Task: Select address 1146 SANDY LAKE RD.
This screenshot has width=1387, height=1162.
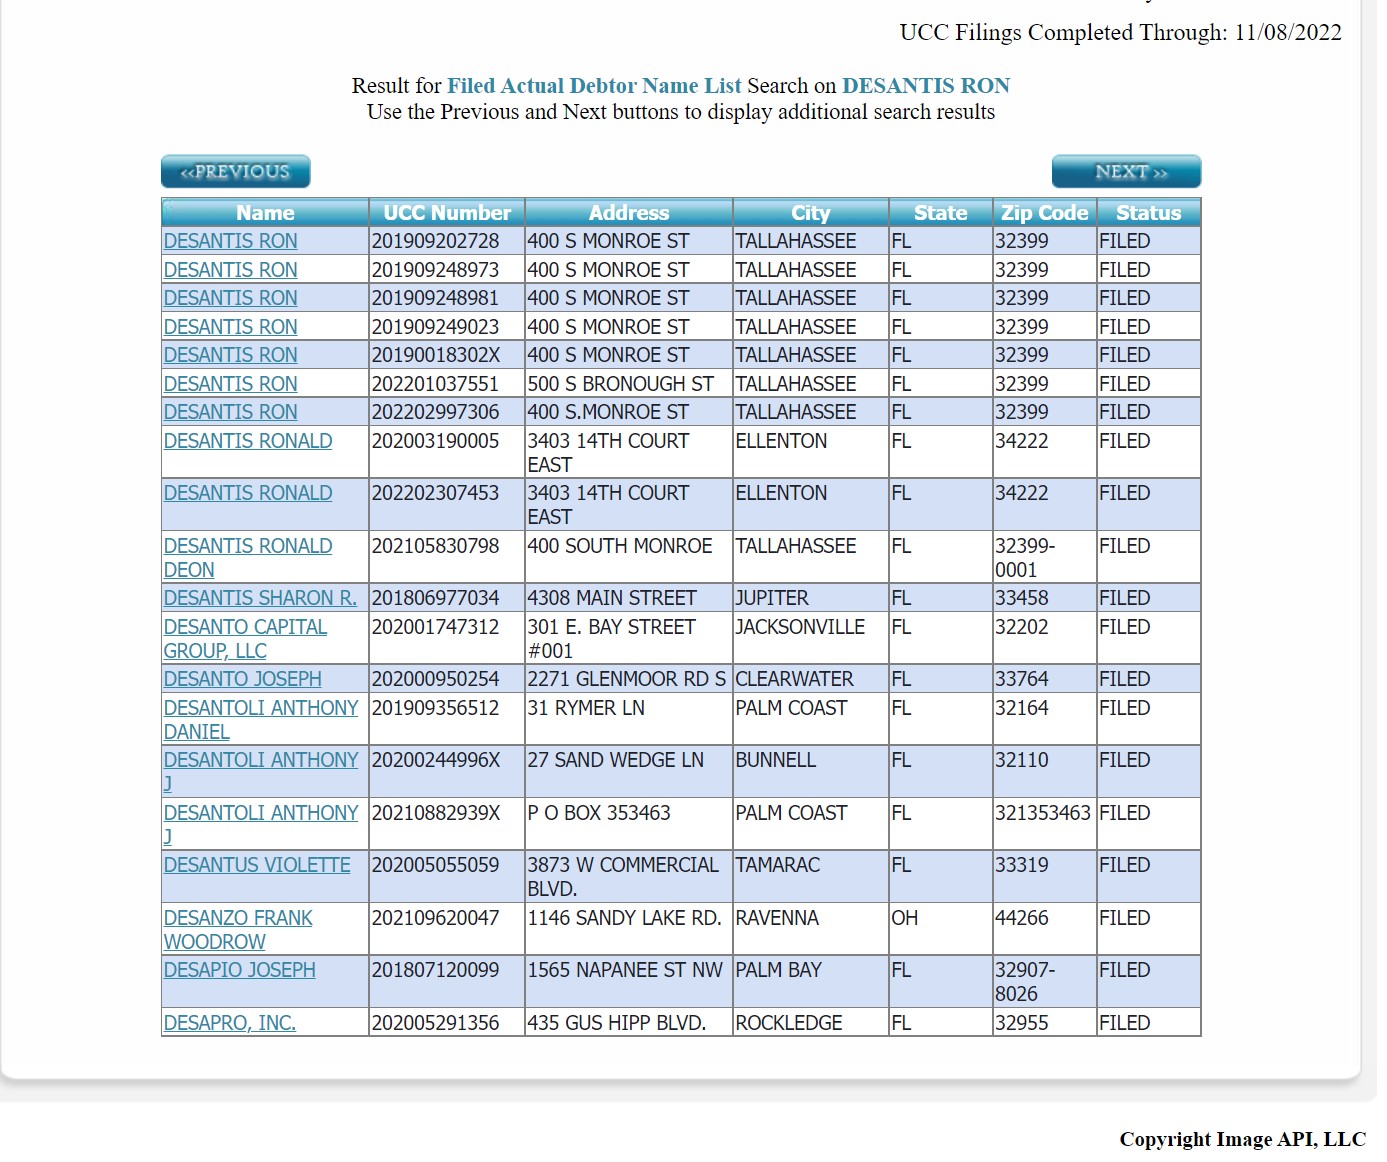Action: [x=629, y=929]
